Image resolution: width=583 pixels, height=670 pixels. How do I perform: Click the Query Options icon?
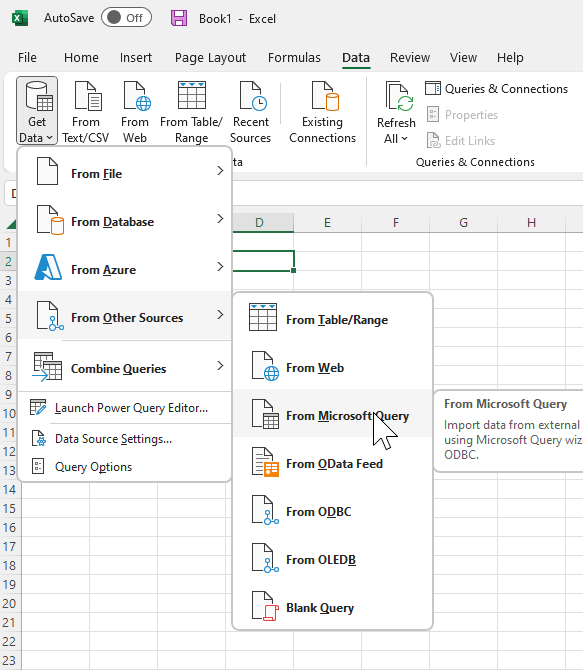coord(38,466)
